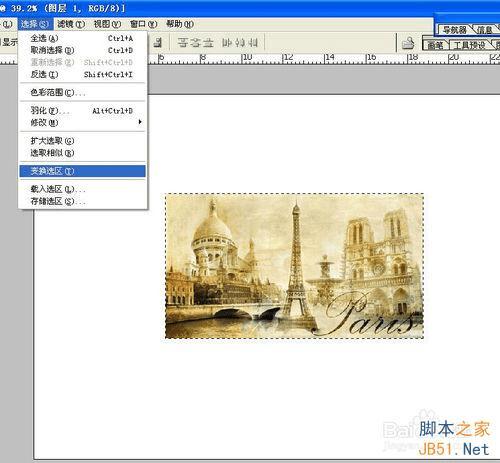Click distribute horizontal centers icon
The height and width of the screenshot is (463, 500).
point(240,42)
